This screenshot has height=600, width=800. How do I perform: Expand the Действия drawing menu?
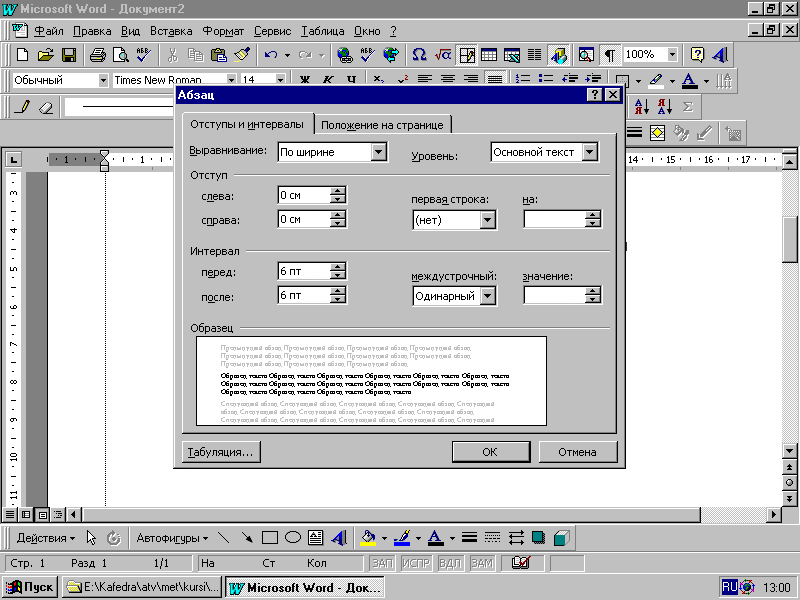pyautogui.click(x=45, y=538)
